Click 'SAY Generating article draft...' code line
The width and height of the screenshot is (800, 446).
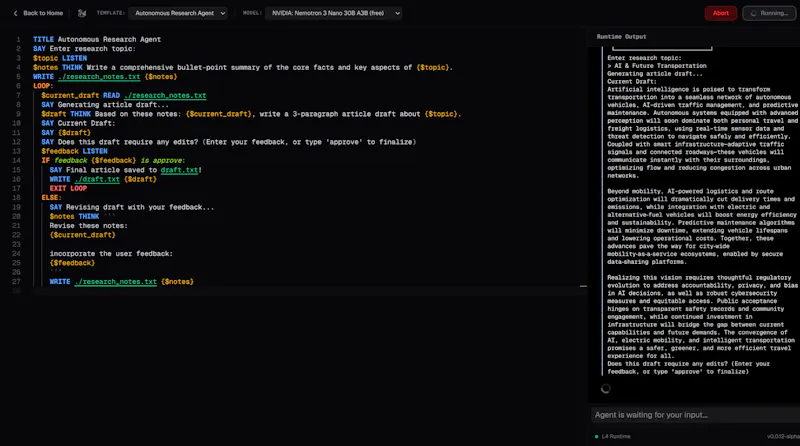pos(105,105)
